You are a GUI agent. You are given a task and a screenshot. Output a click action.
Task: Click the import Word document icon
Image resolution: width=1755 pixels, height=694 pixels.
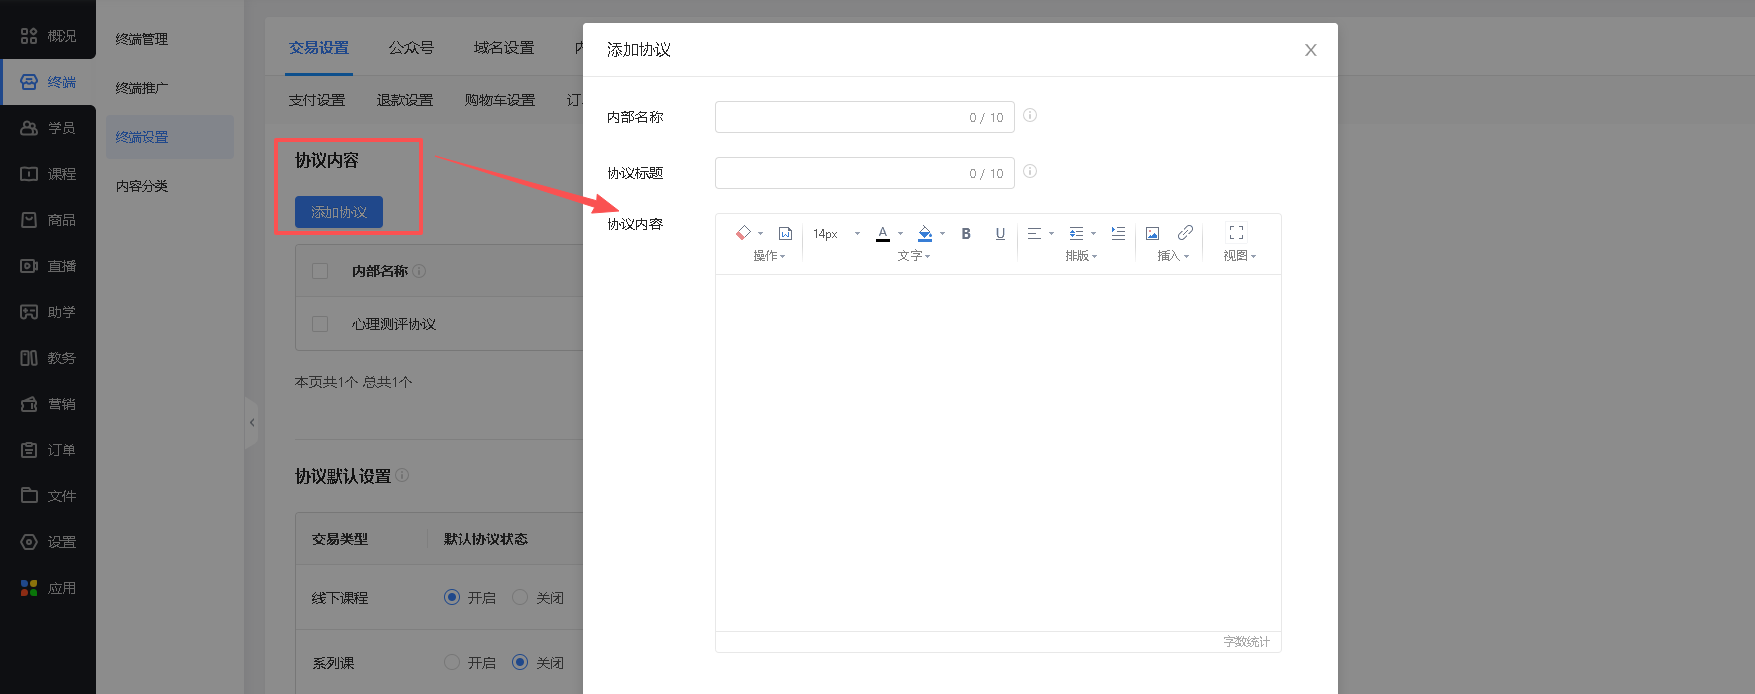click(x=786, y=233)
